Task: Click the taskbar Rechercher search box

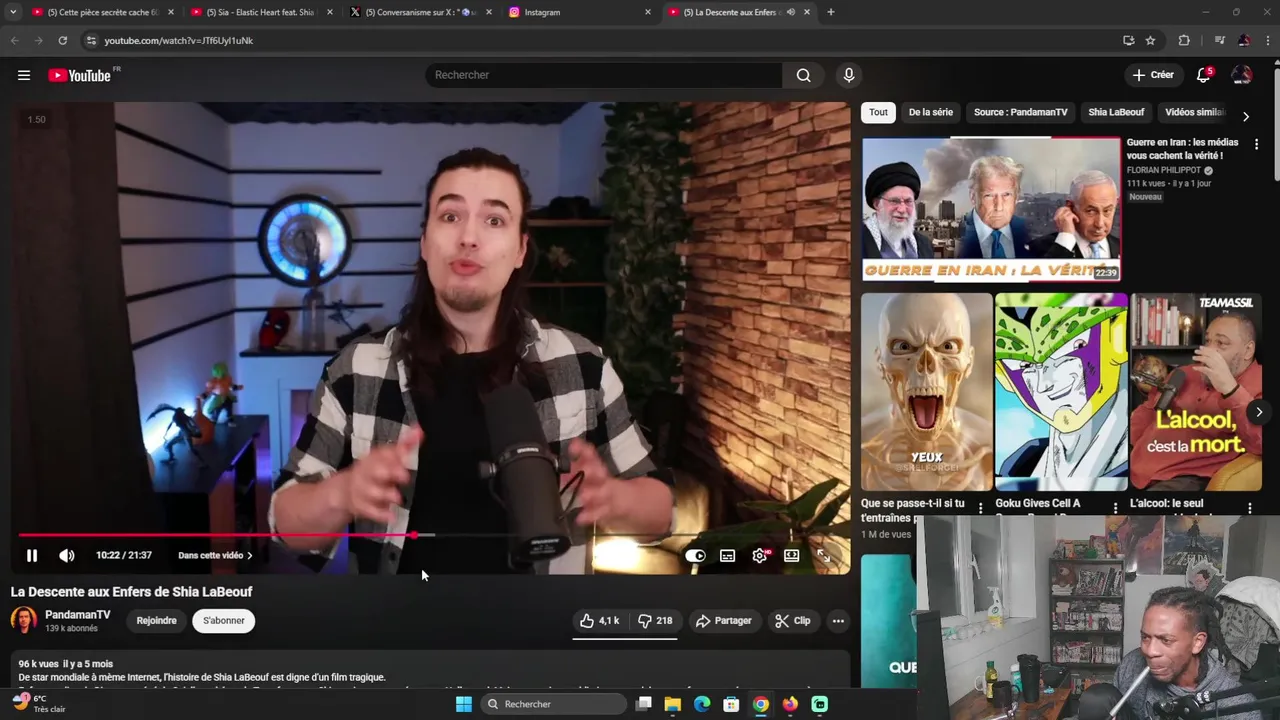Action: coord(554,704)
